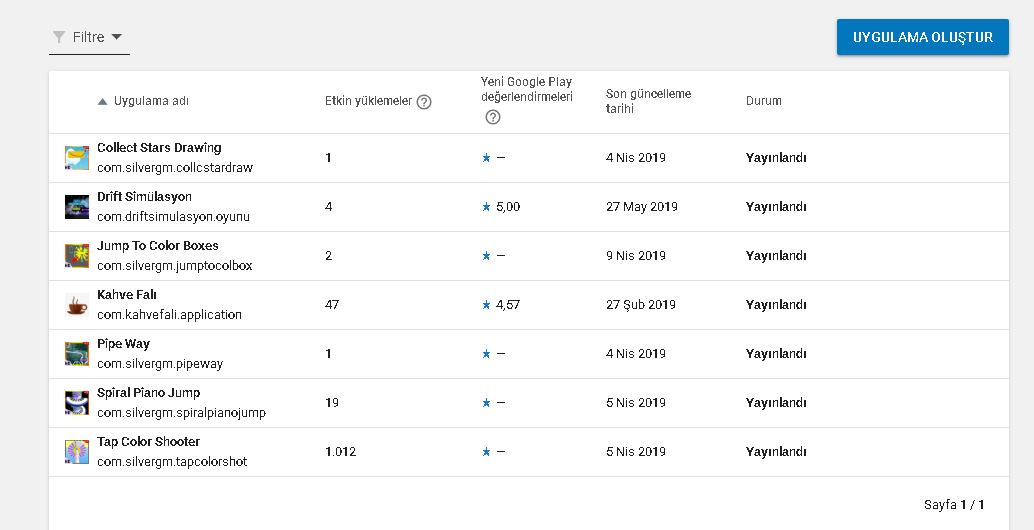This screenshot has height=530, width=1034.
Task: Click package name com.driftsimulasyon.oyunu
Action: [173, 216]
